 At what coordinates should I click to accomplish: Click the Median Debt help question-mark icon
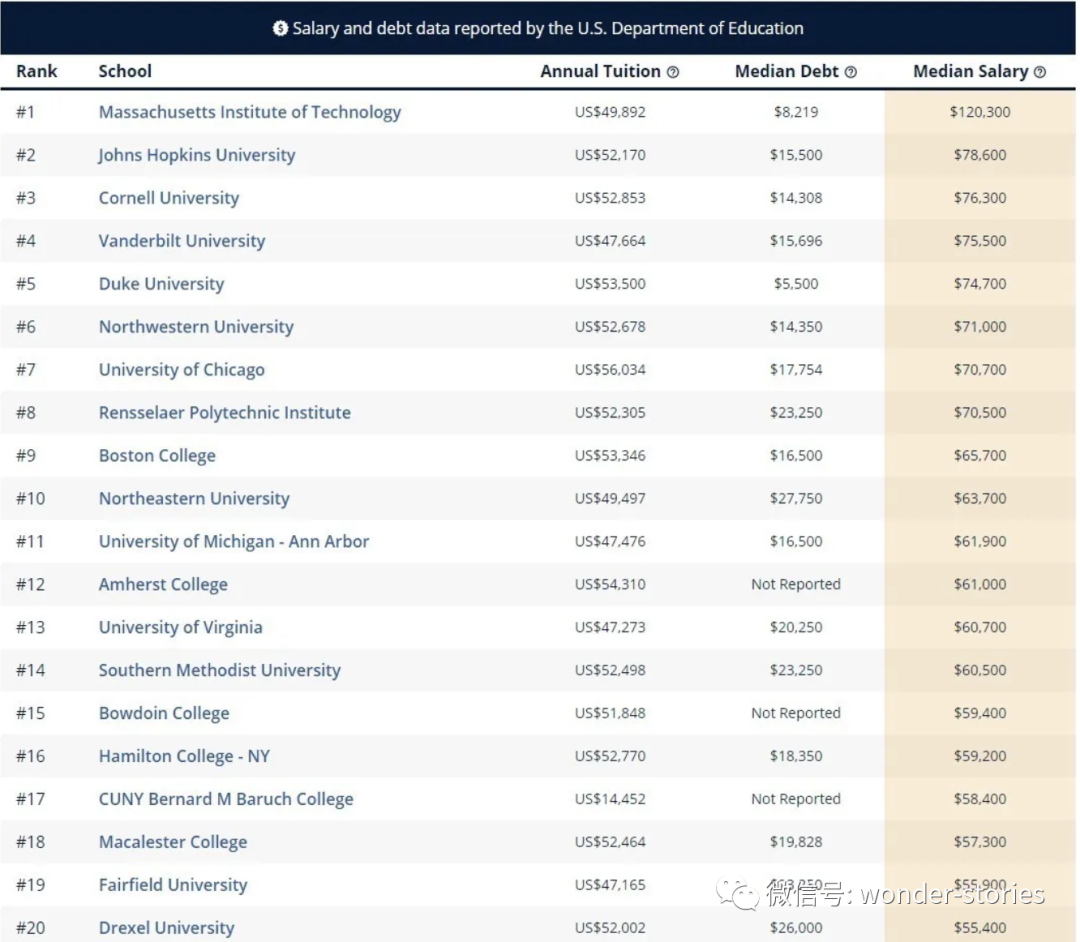pyautogui.click(x=851, y=72)
